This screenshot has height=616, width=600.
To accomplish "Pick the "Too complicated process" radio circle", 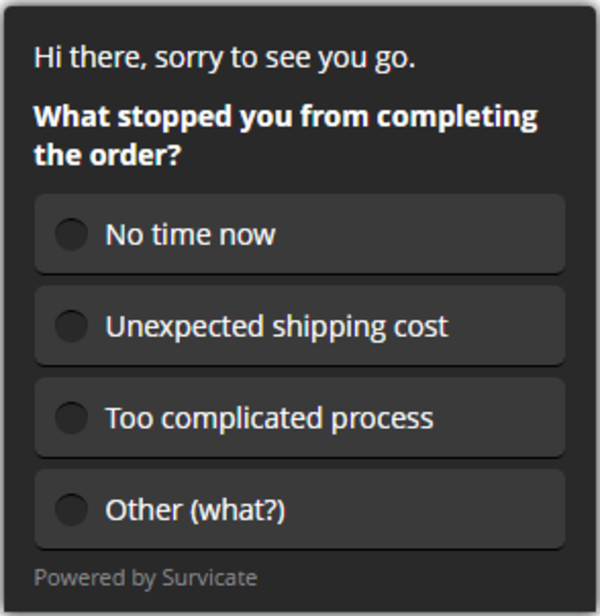I will pyautogui.click(x=71, y=418).
